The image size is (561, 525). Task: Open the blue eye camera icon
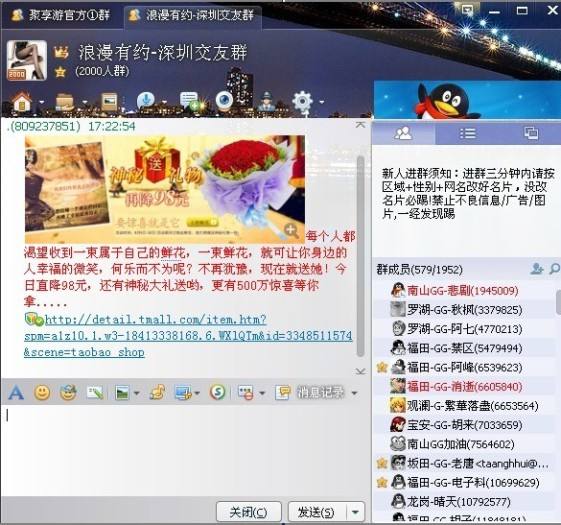pos(225,101)
